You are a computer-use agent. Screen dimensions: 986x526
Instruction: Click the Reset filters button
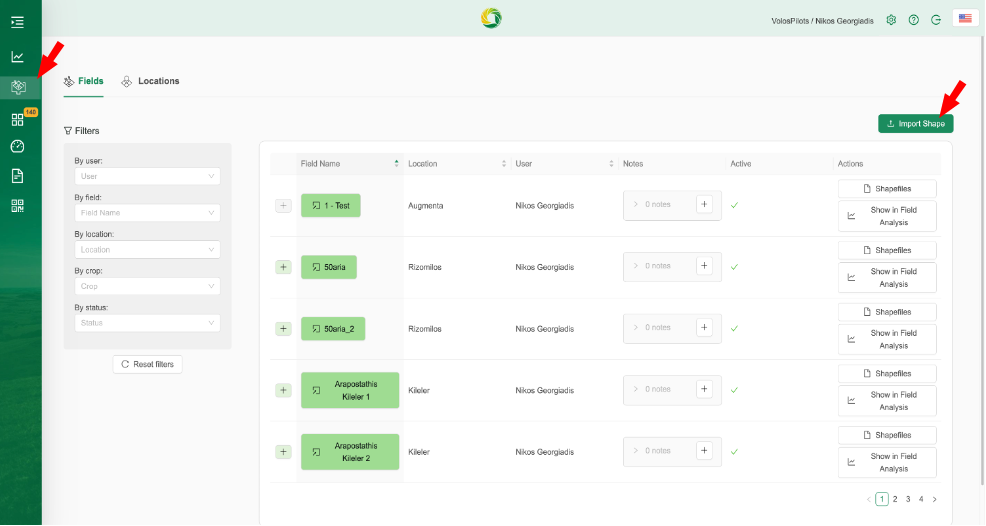click(147, 364)
